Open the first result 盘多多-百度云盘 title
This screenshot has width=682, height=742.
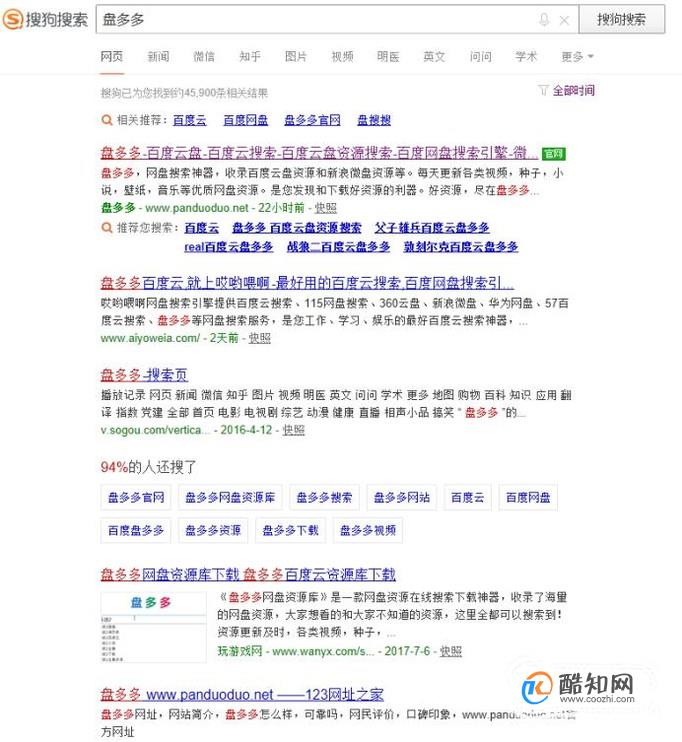click(319, 153)
